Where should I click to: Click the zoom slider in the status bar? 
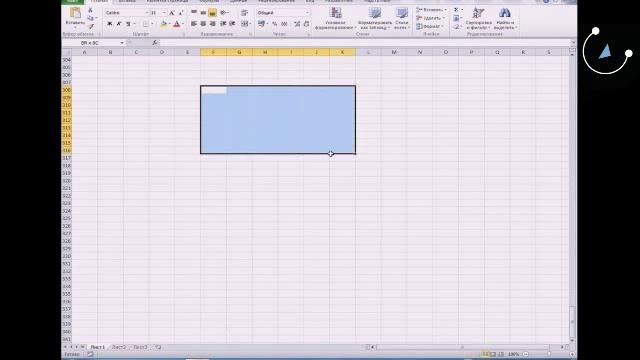548,354
